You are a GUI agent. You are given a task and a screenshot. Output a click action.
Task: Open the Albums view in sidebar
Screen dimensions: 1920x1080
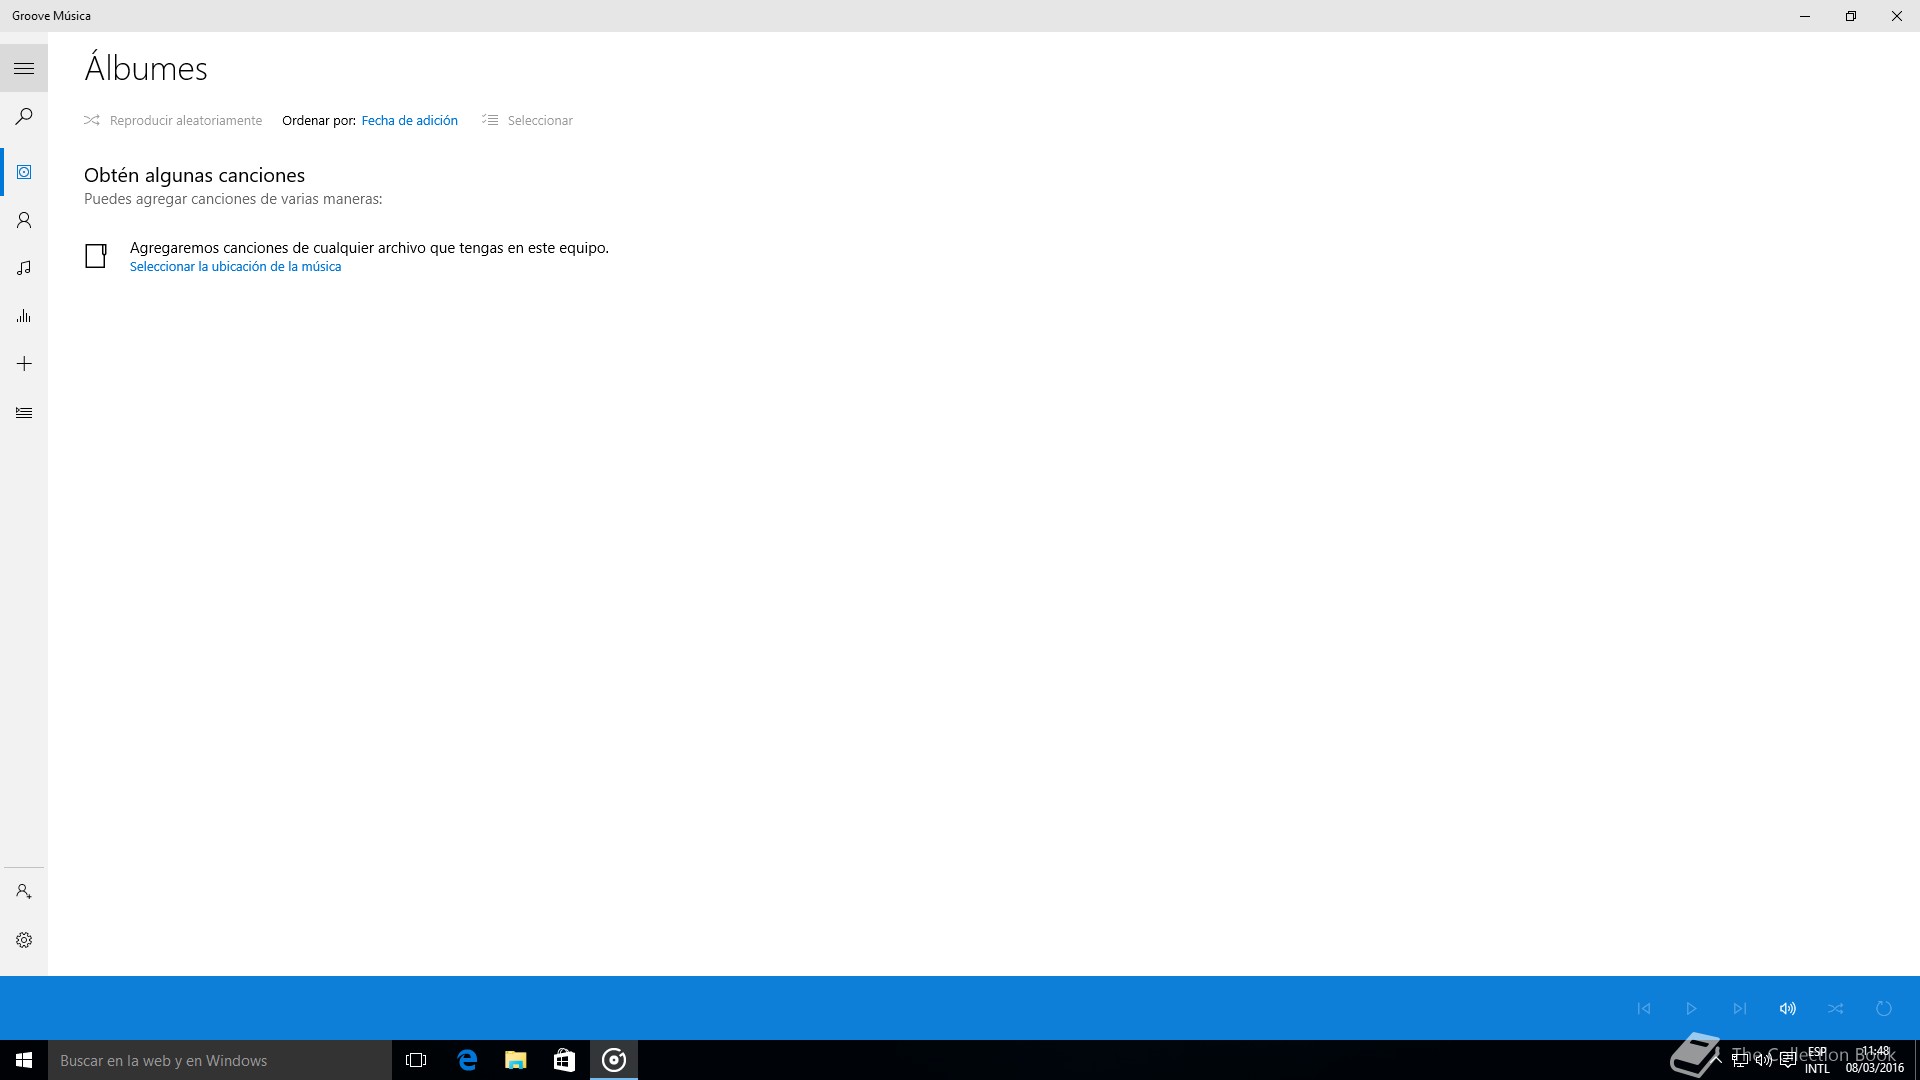[x=24, y=172]
